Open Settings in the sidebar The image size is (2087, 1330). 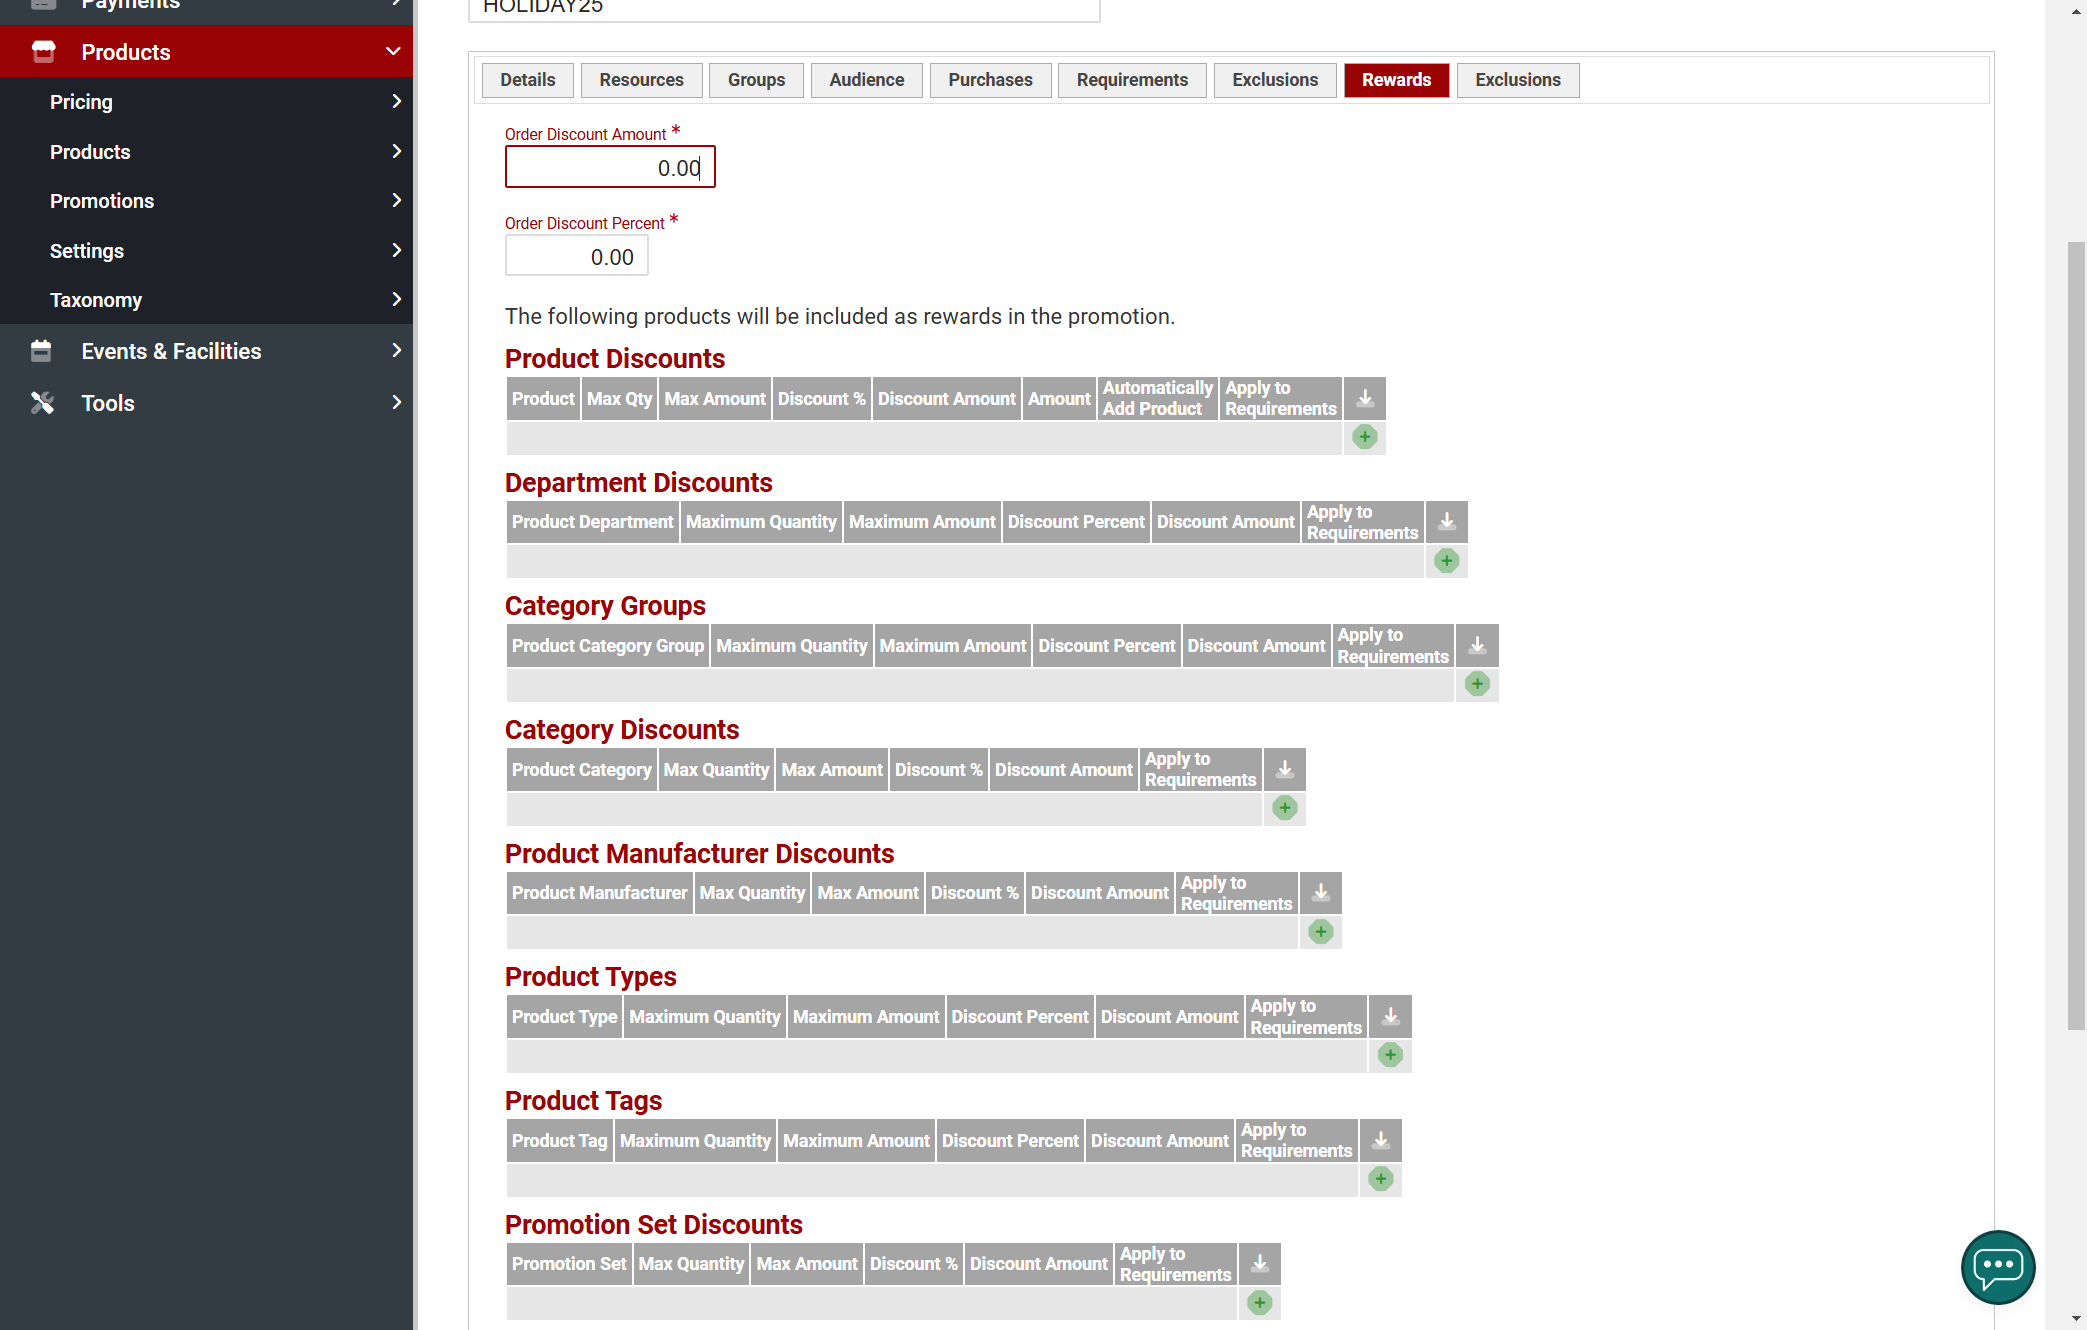point(87,251)
